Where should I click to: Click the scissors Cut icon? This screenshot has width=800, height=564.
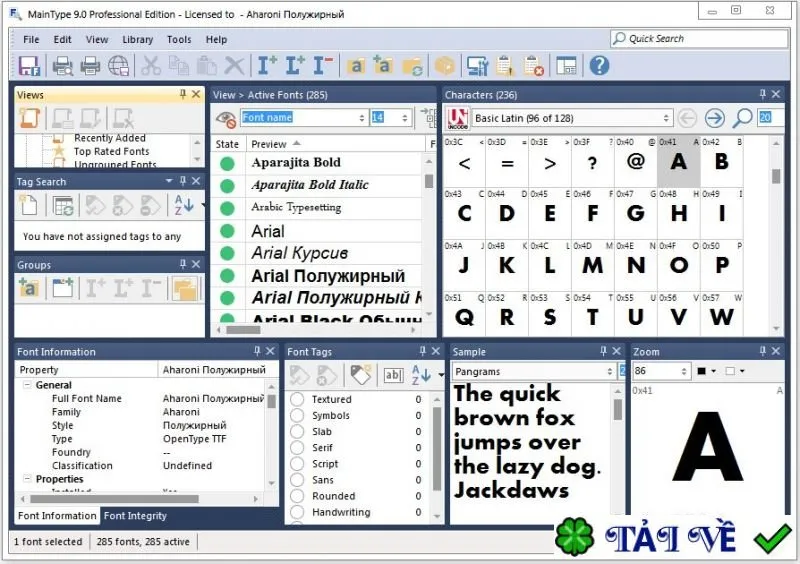[151, 66]
